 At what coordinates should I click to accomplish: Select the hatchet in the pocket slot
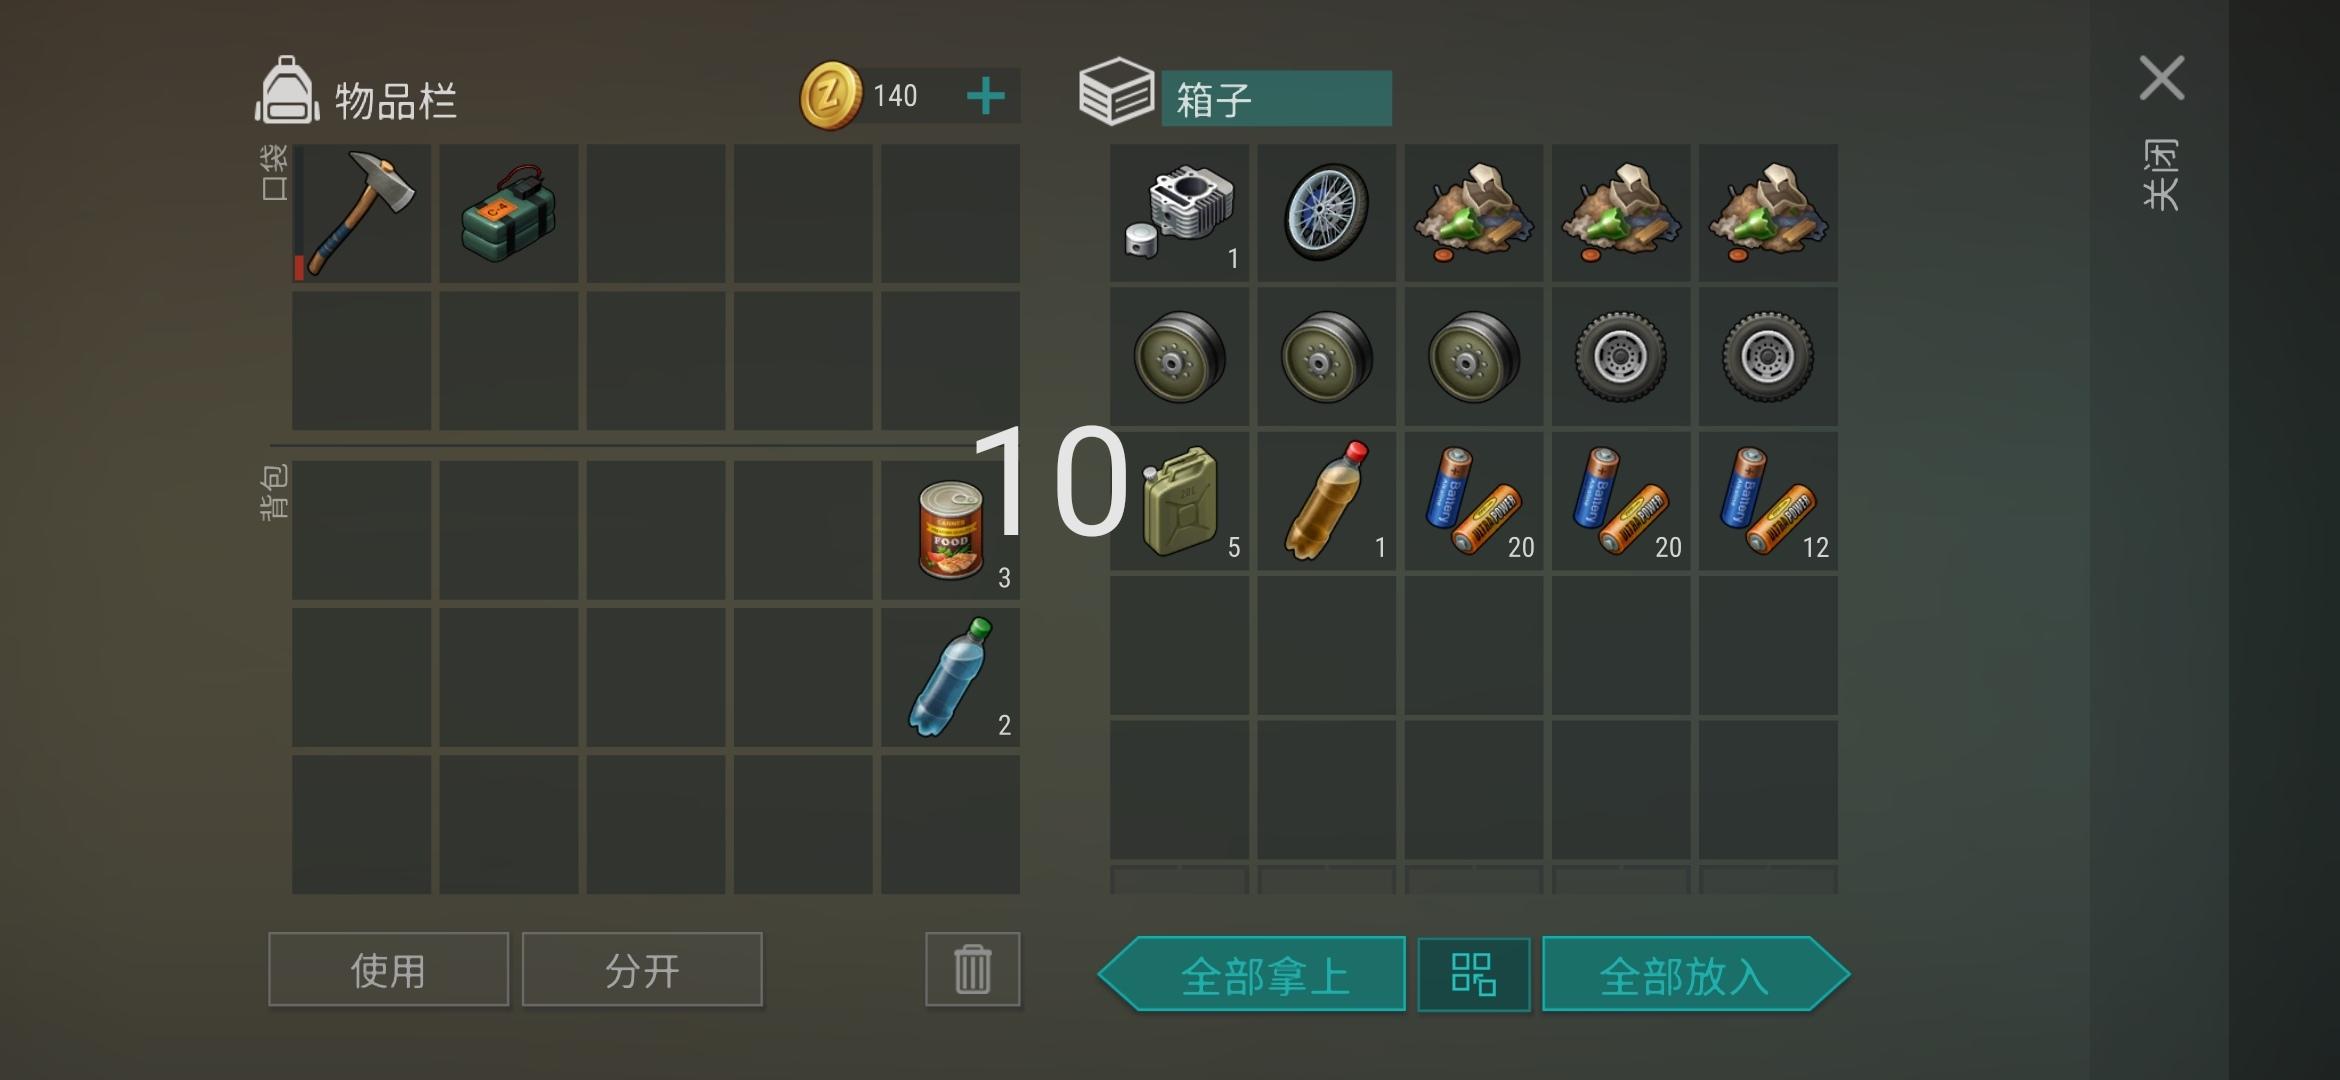[x=361, y=213]
